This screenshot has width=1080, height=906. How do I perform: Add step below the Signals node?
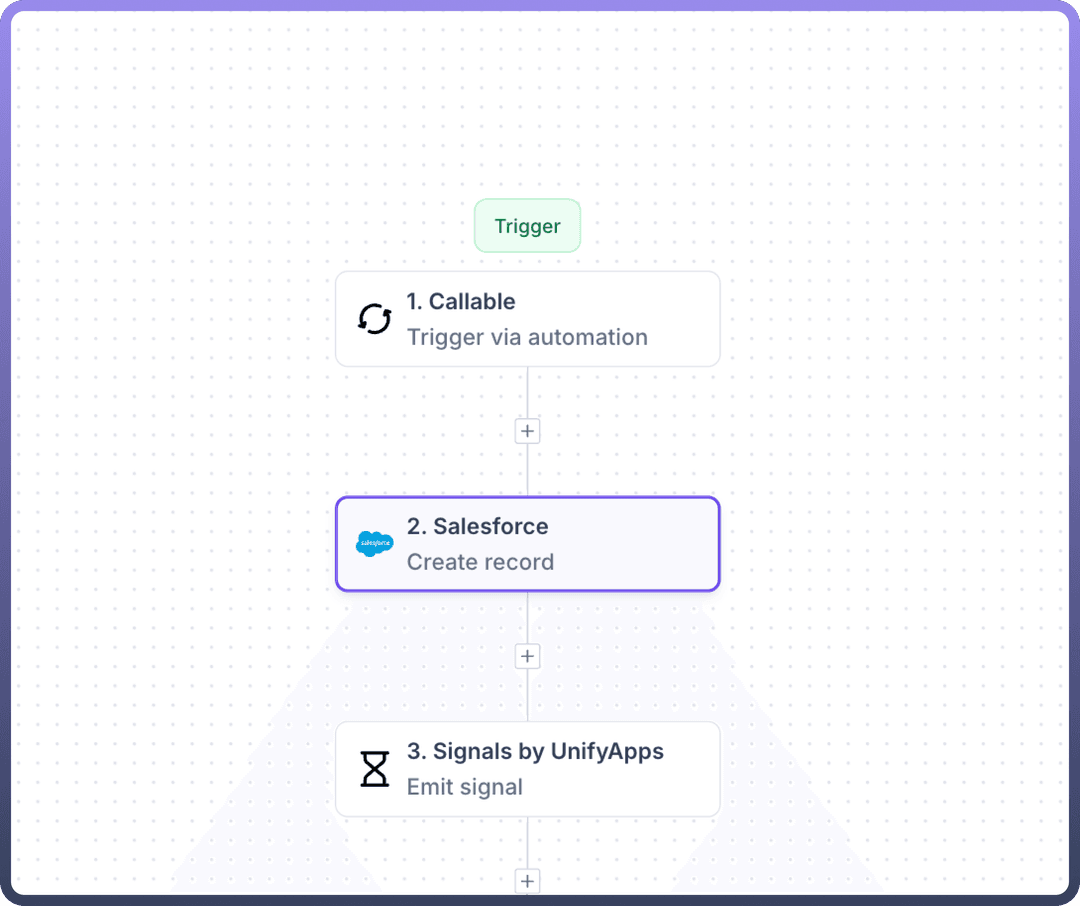527,881
